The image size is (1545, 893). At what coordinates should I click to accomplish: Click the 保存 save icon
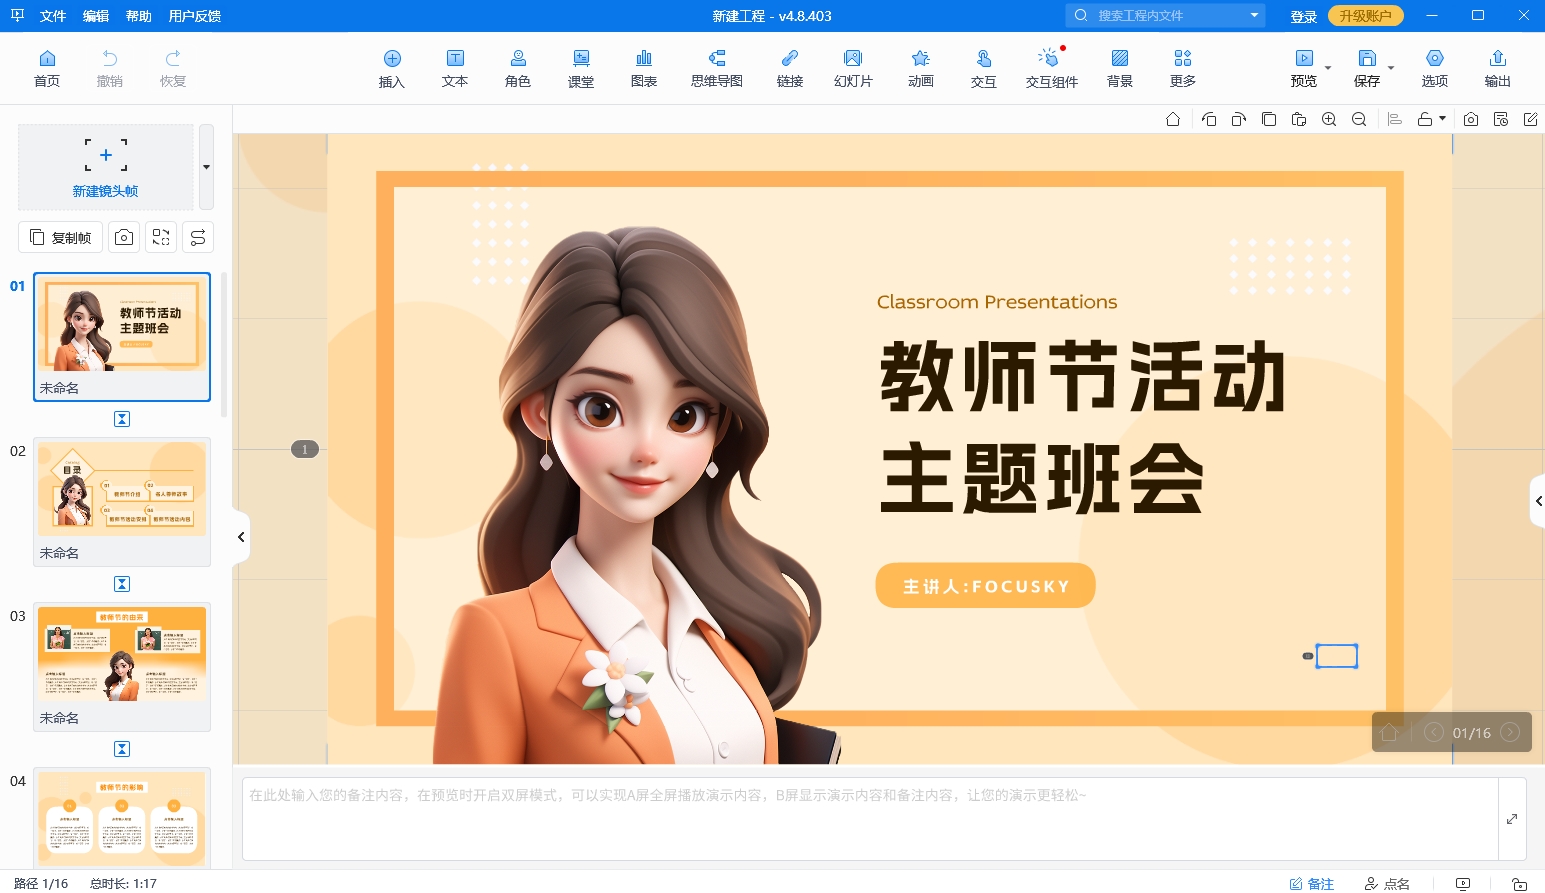(1367, 58)
